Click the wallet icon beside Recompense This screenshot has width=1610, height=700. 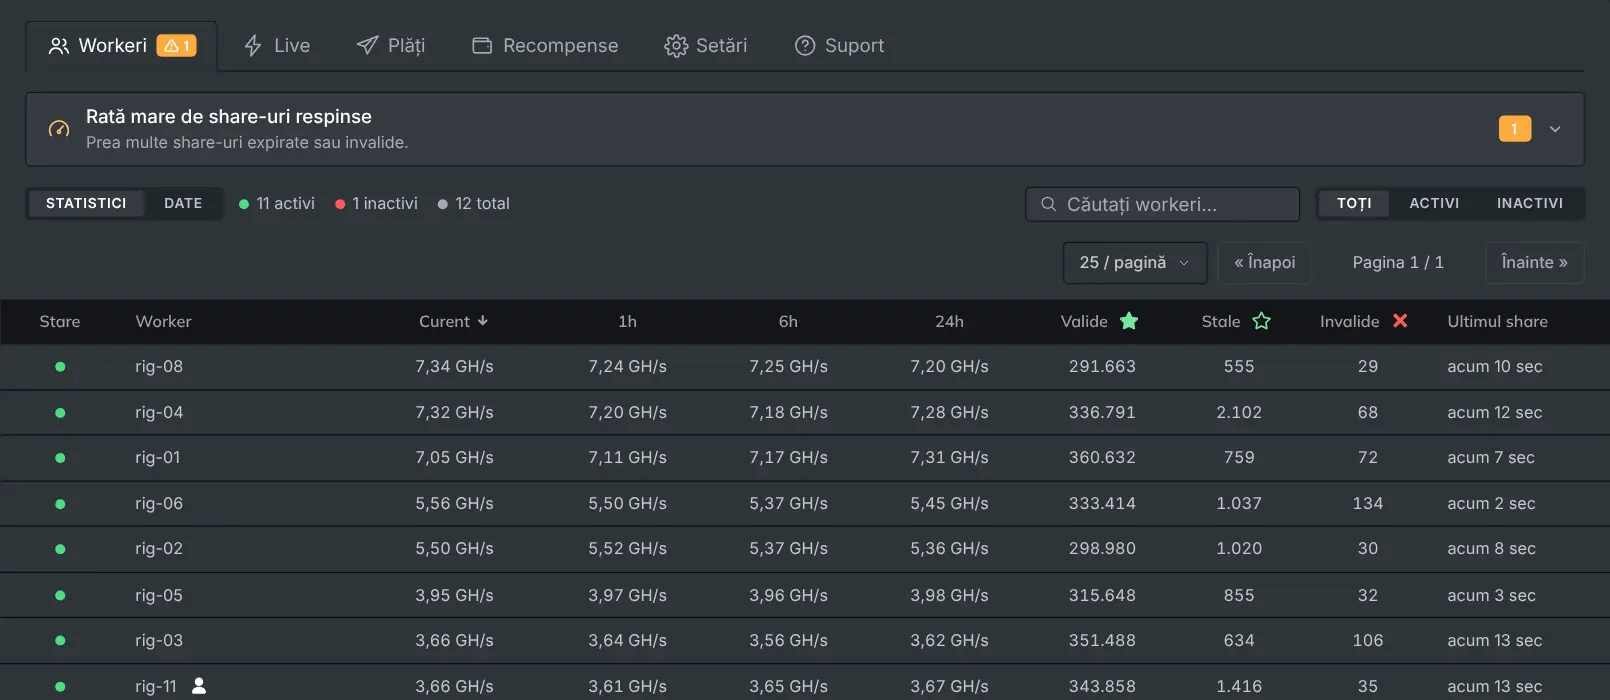tap(482, 46)
